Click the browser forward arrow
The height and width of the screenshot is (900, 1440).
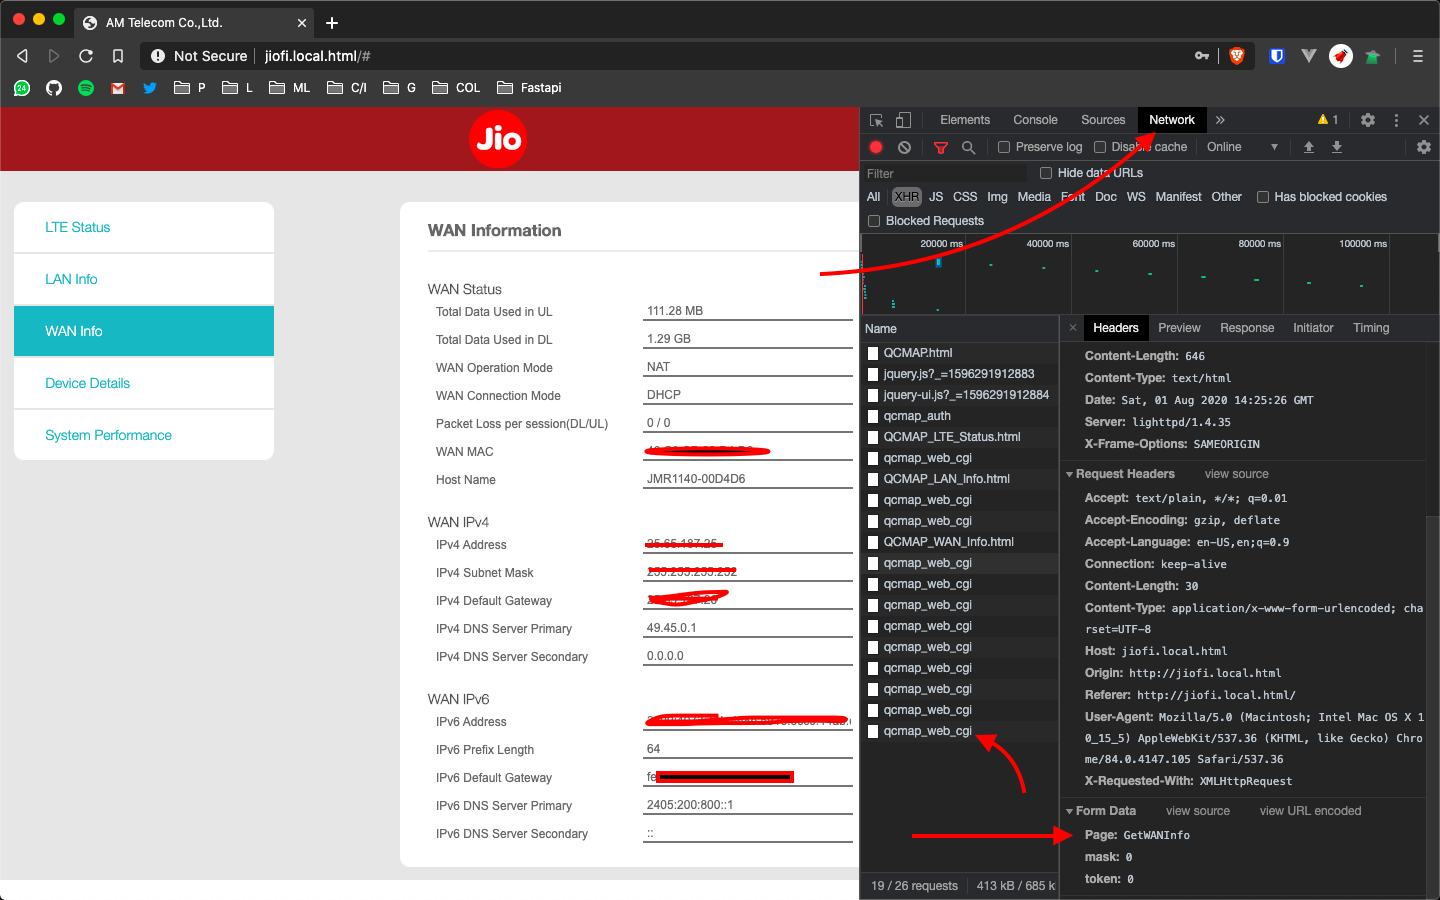(54, 56)
